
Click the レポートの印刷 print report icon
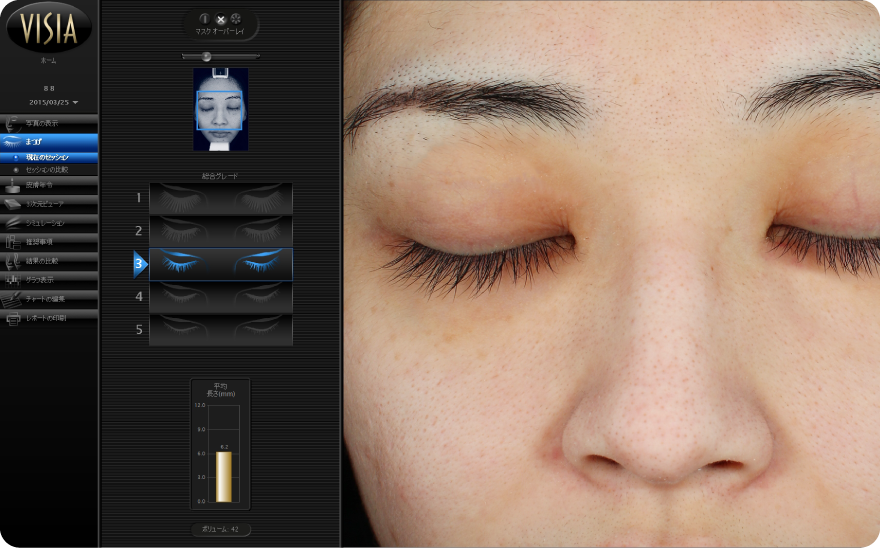(14, 317)
